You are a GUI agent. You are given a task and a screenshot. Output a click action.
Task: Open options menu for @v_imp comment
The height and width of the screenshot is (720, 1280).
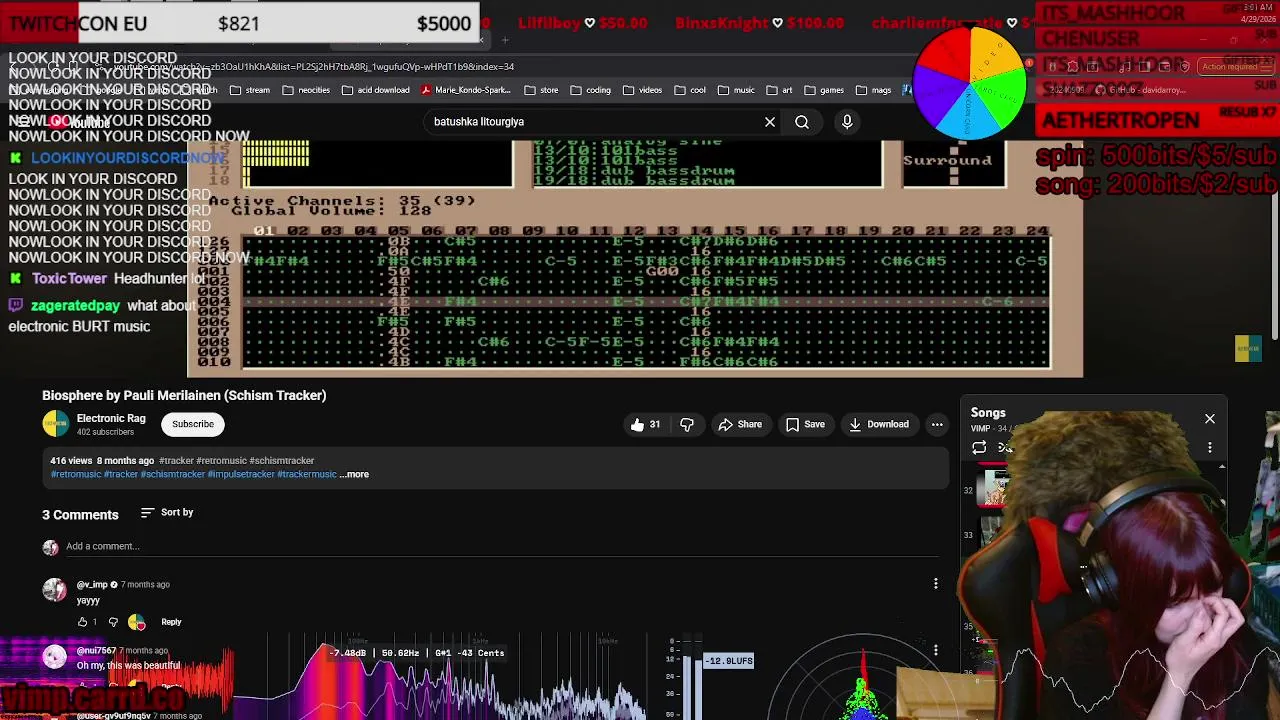coord(936,584)
